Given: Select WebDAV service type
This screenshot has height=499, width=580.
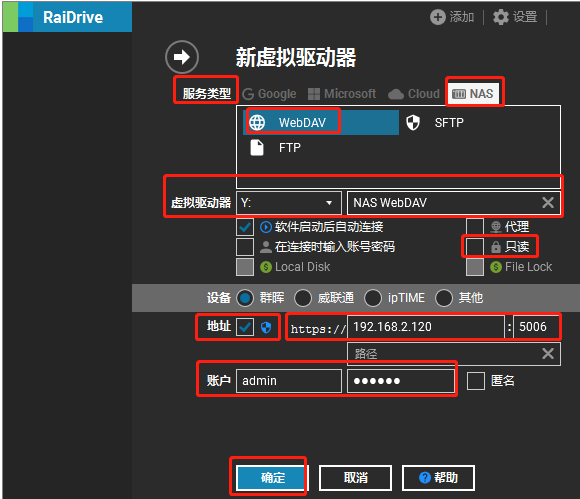Looking at the screenshot, I should 321,122.
